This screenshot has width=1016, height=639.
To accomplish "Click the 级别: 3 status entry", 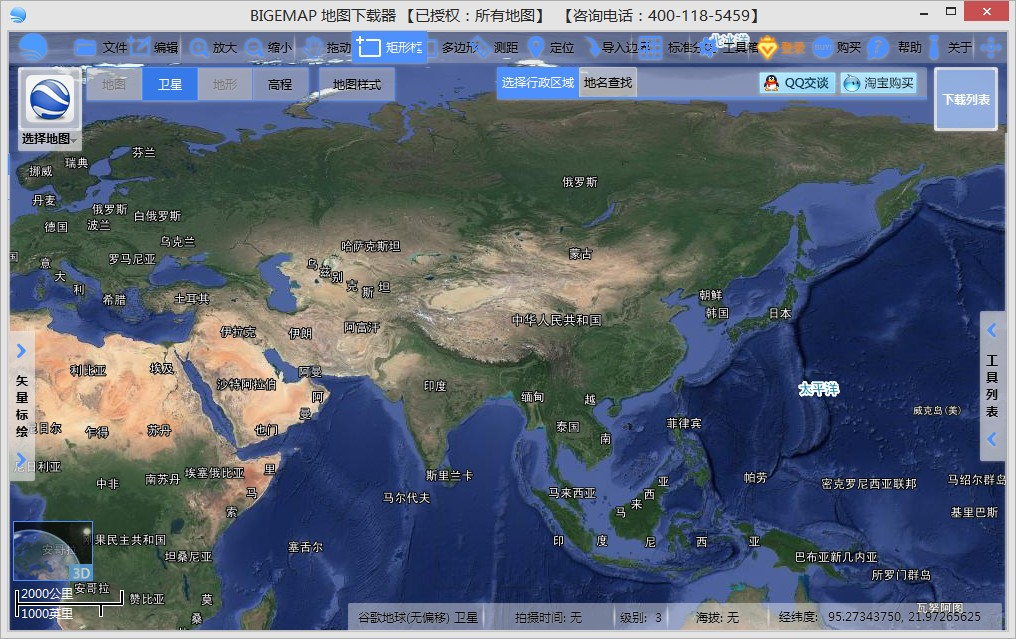I will pyautogui.click(x=640, y=618).
